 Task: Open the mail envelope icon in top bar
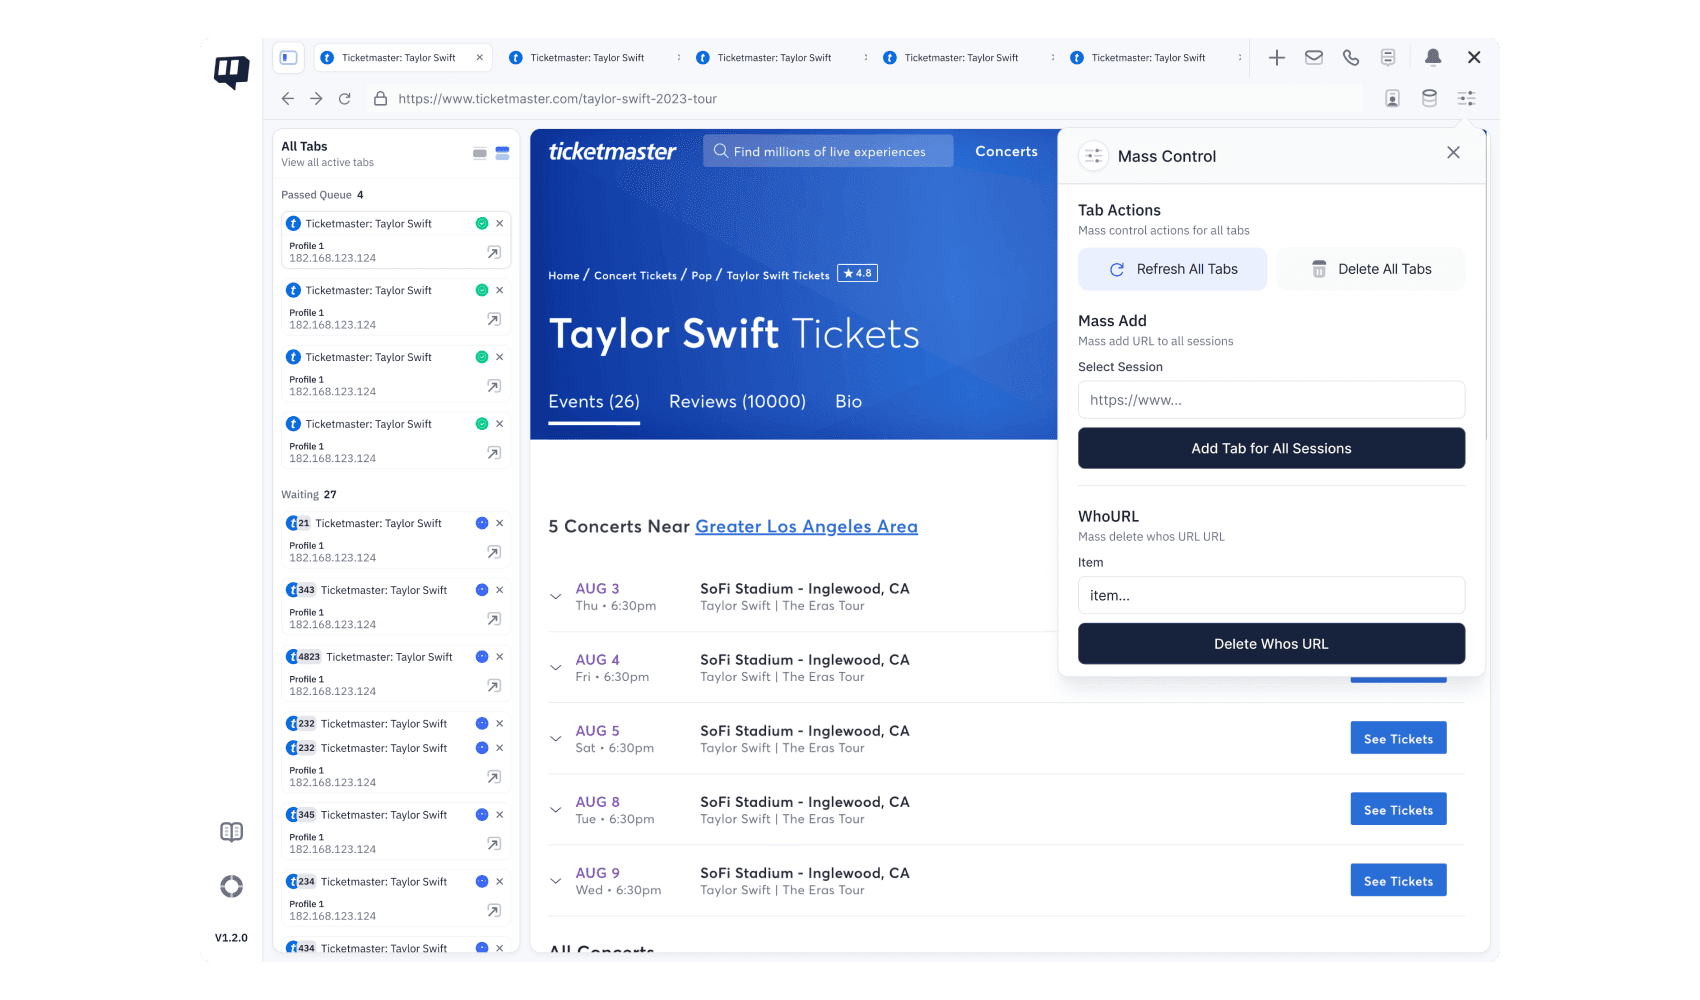(1314, 58)
